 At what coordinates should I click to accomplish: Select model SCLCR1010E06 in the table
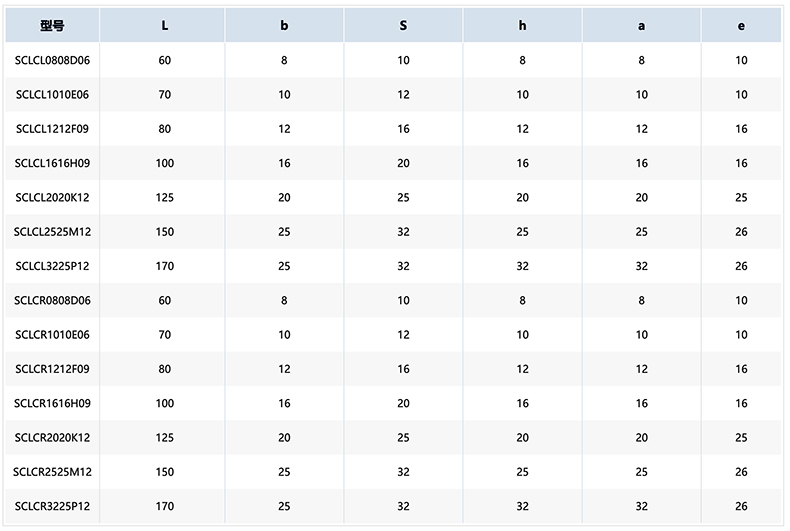tap(53, 335)
